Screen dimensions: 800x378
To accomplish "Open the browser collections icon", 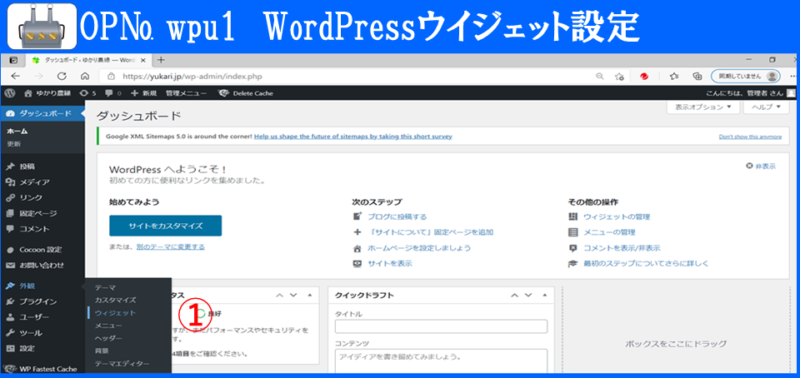I will click(x=697, y=76).
